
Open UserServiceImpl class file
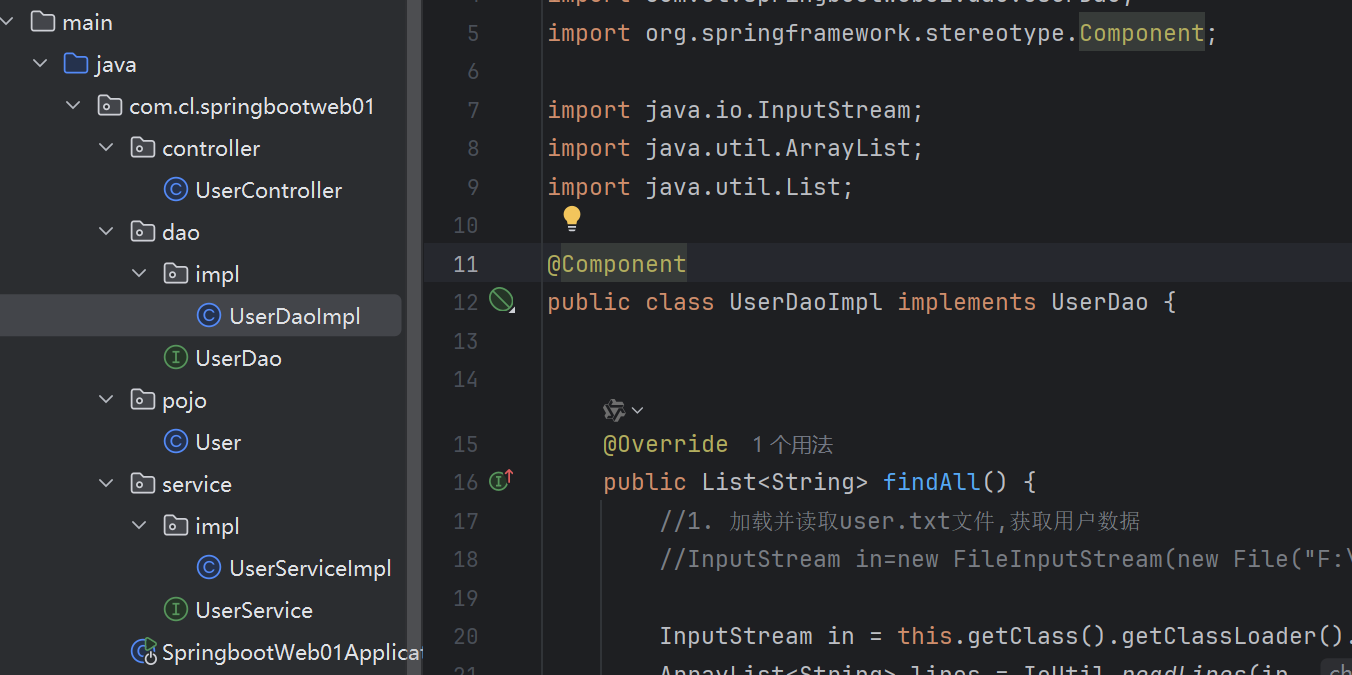click(x=310, y=568)
